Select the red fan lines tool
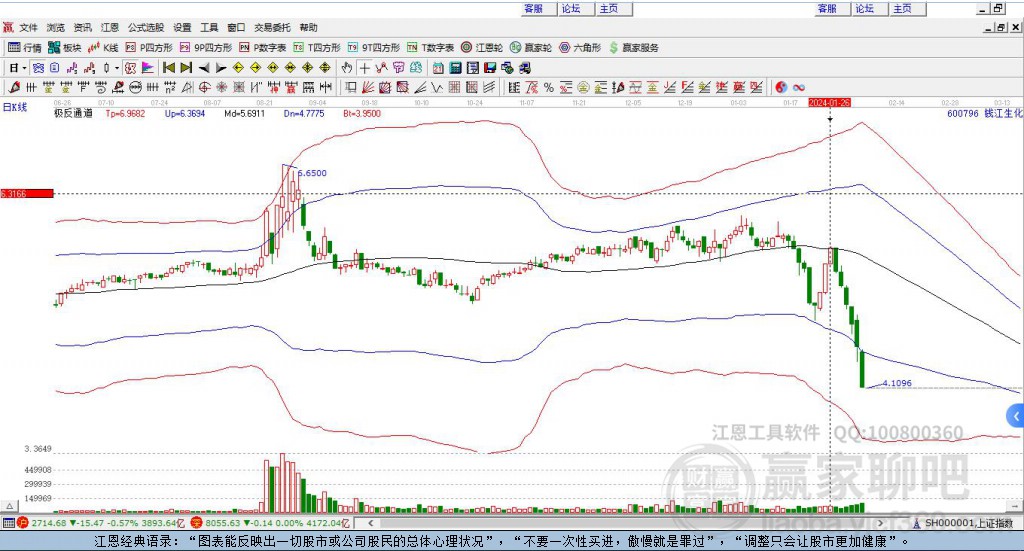 [368, 87]
